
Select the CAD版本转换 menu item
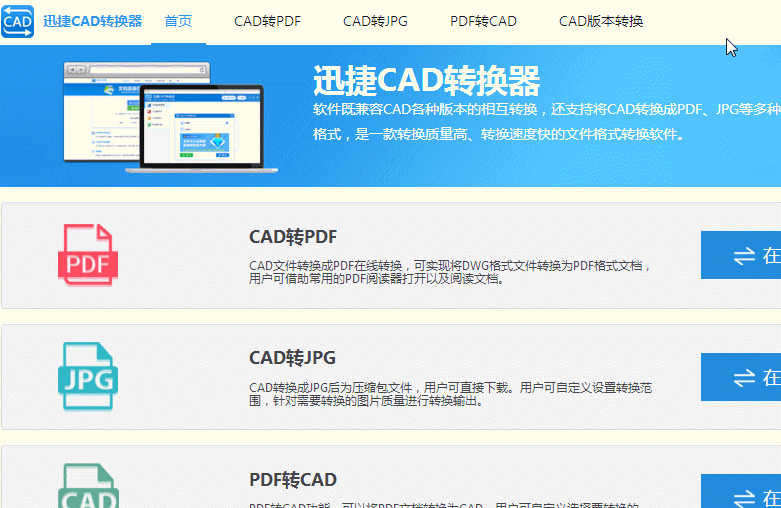[601, 21]
